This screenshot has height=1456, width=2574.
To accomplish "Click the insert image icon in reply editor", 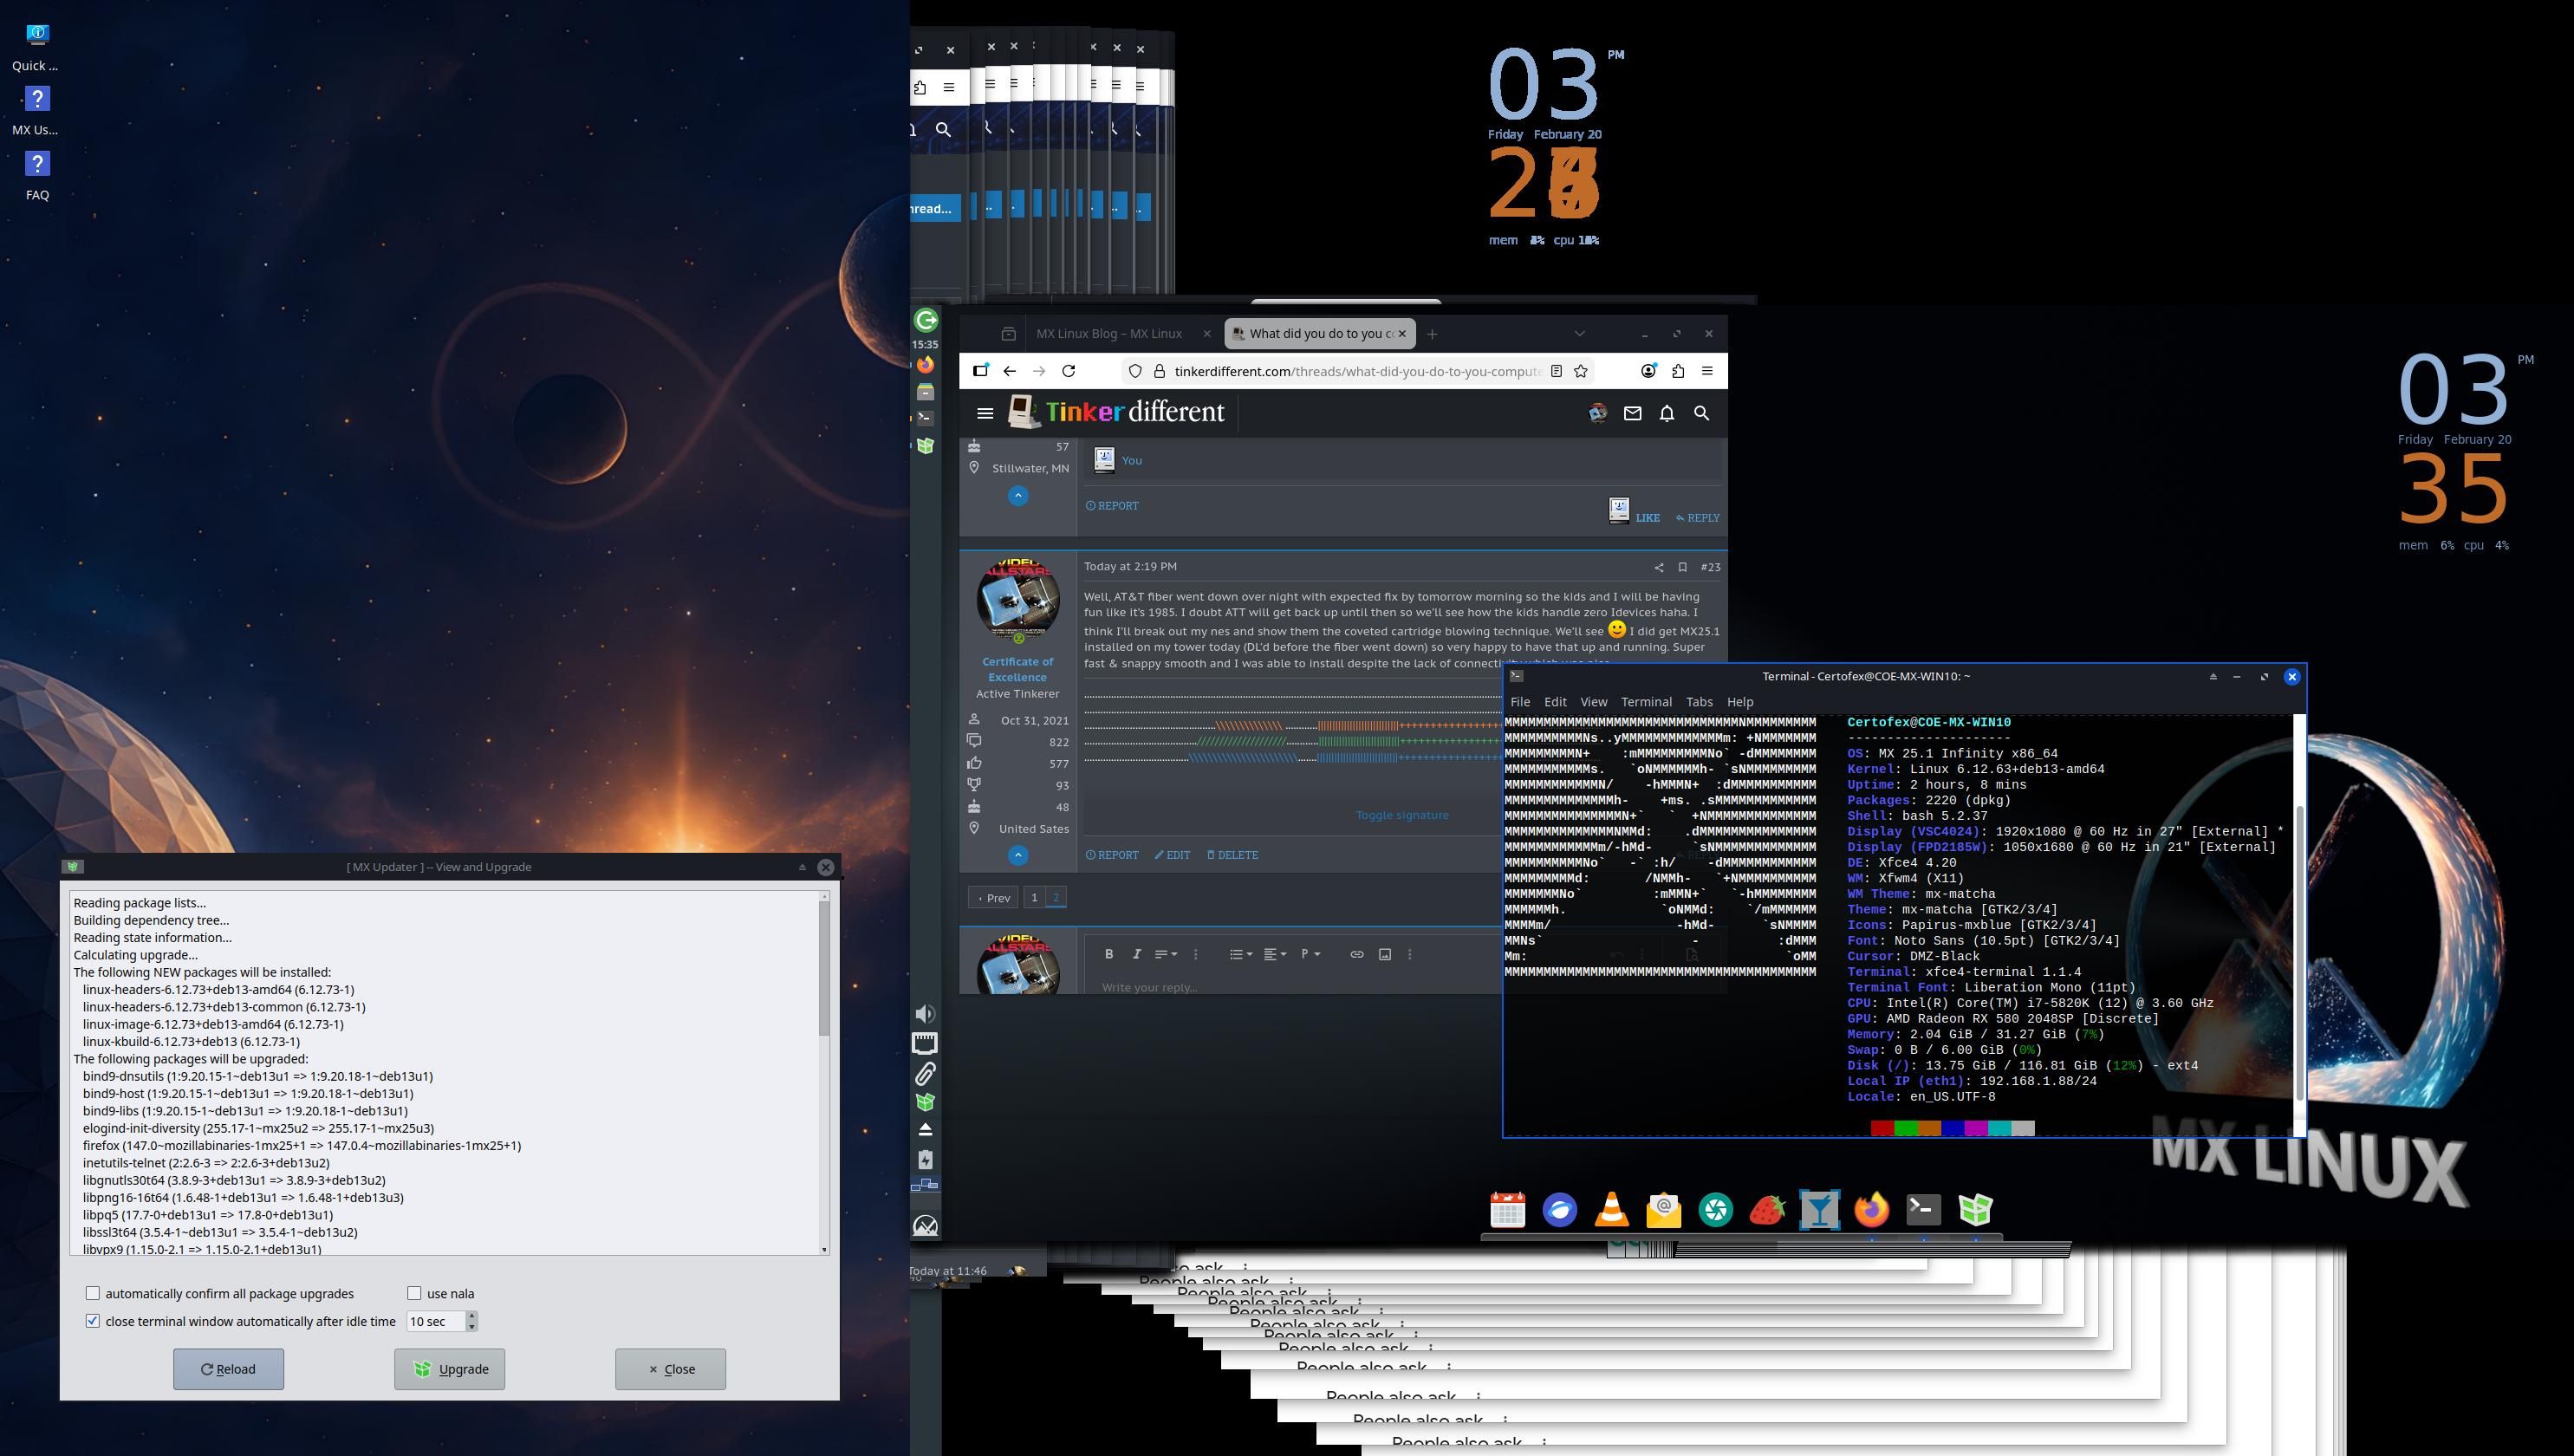I will pos(1384,954).
